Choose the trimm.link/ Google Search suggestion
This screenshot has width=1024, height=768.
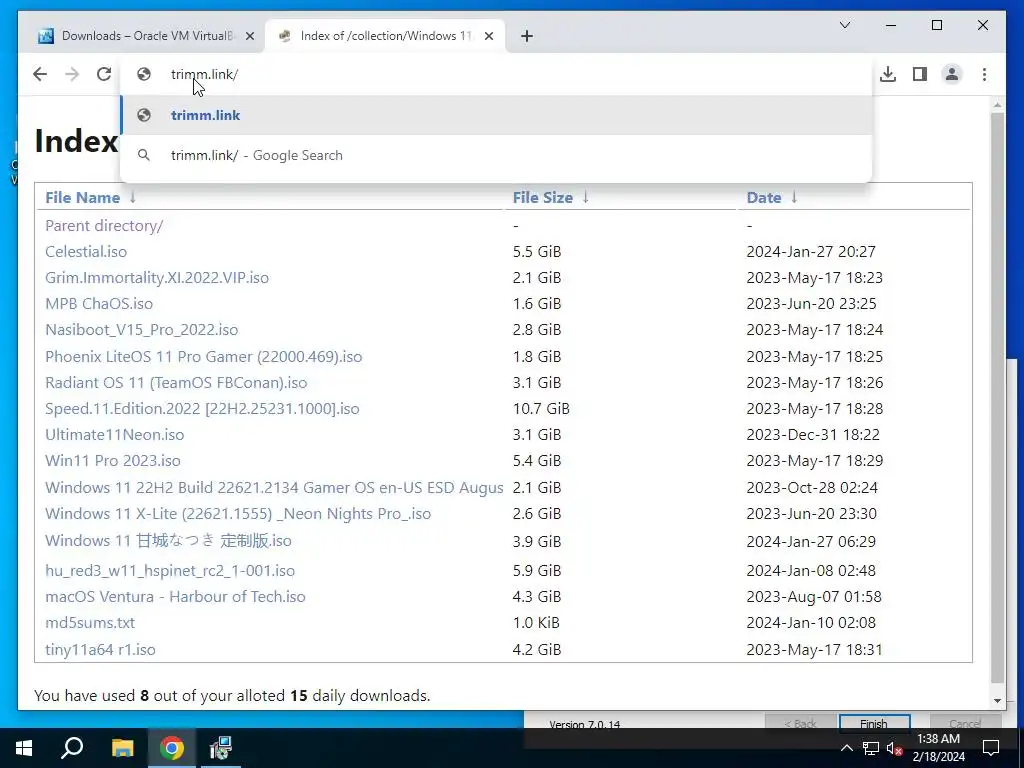(x=496, y=155)
